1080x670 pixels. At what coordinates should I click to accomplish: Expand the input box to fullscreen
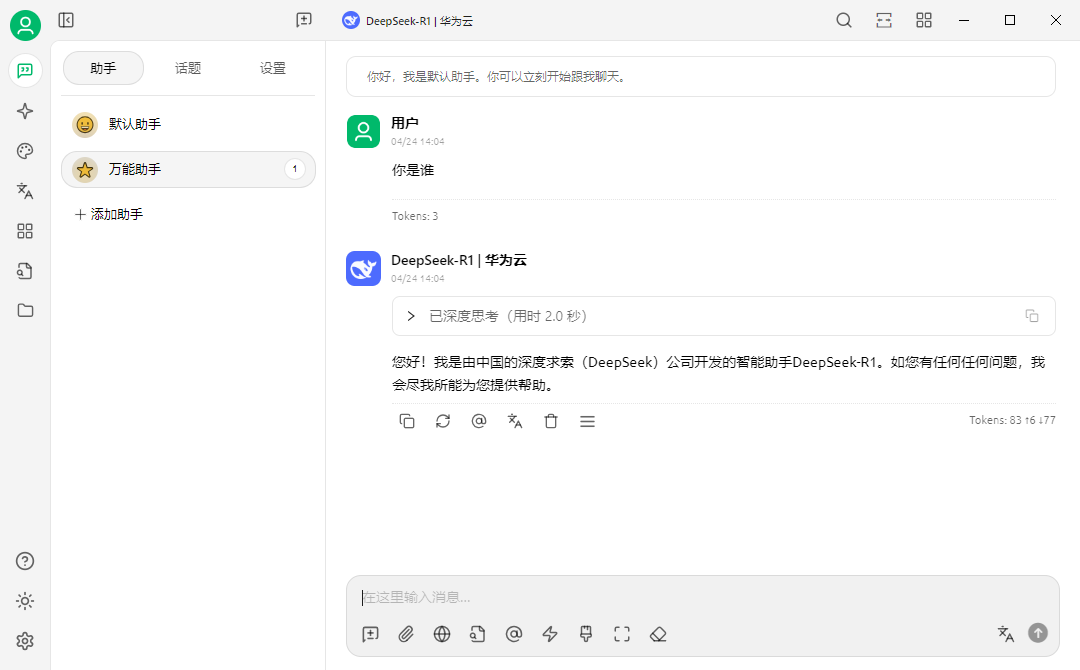[622, 634]
